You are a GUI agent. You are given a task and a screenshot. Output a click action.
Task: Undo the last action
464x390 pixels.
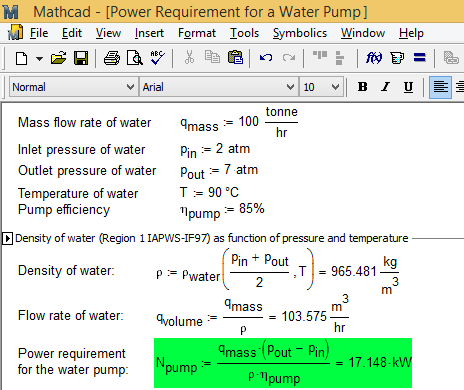point(266,58)
